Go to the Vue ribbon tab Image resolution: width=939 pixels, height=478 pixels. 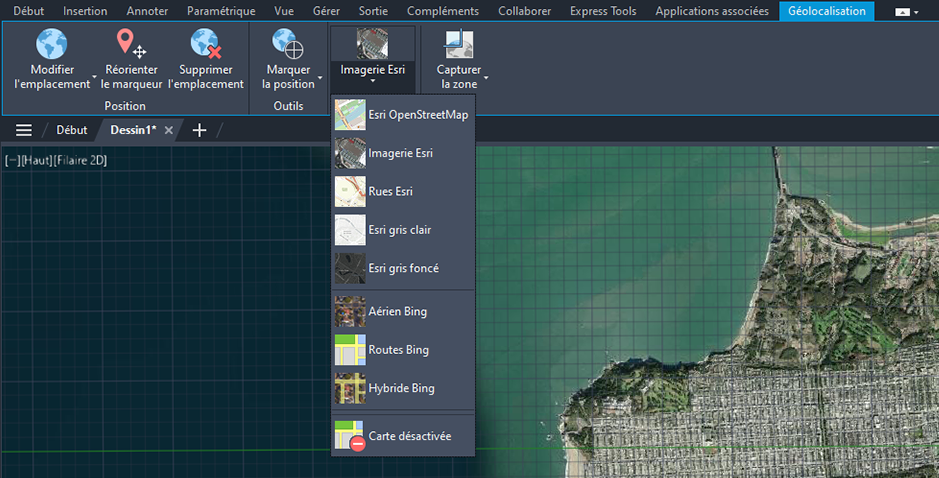pos(284,11)
